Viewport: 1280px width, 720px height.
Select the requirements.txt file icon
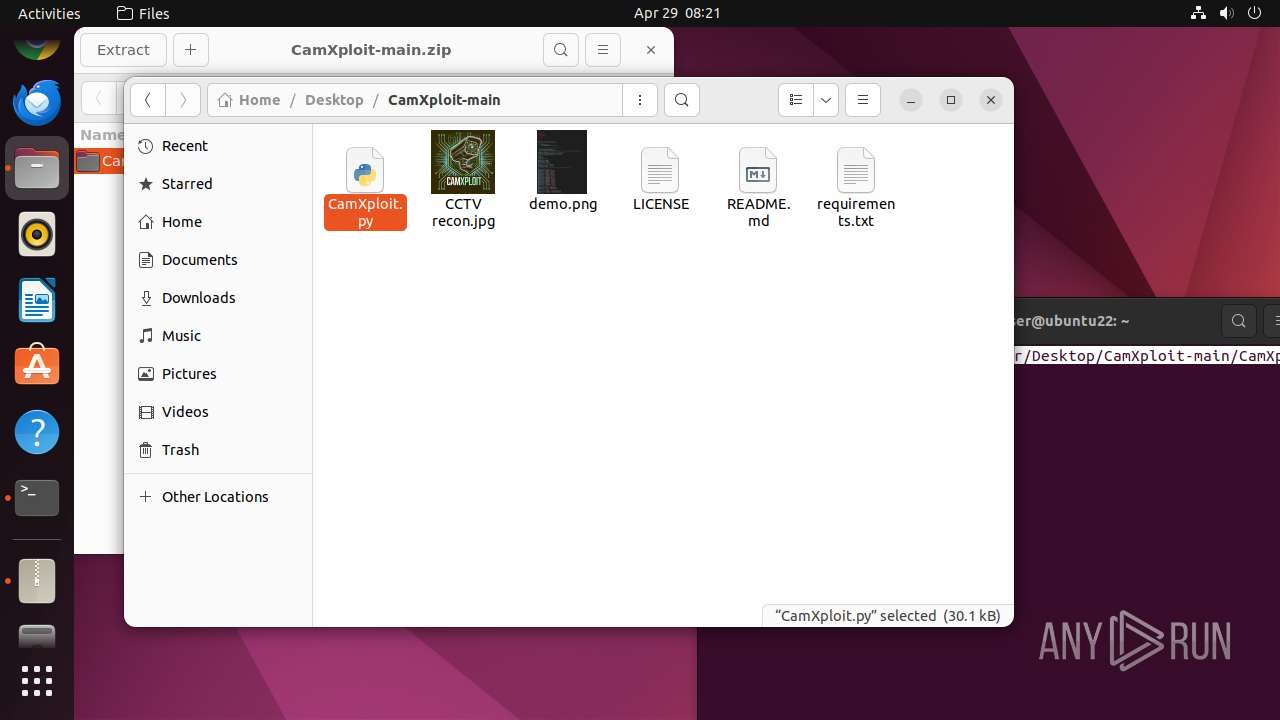(x=856, y=171)
